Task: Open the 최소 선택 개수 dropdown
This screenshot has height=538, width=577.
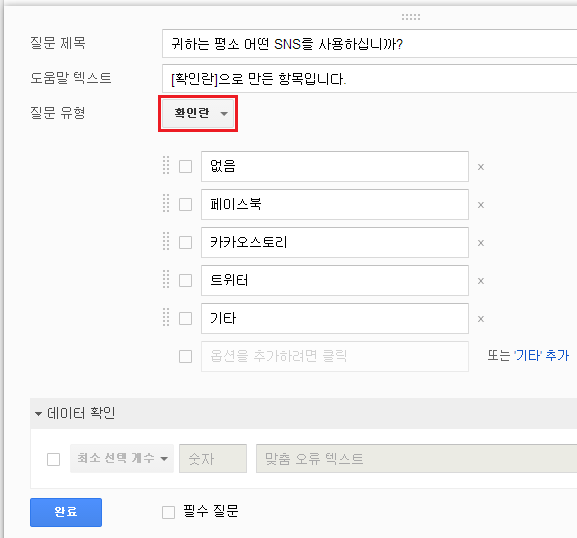Action: point(122,458)
